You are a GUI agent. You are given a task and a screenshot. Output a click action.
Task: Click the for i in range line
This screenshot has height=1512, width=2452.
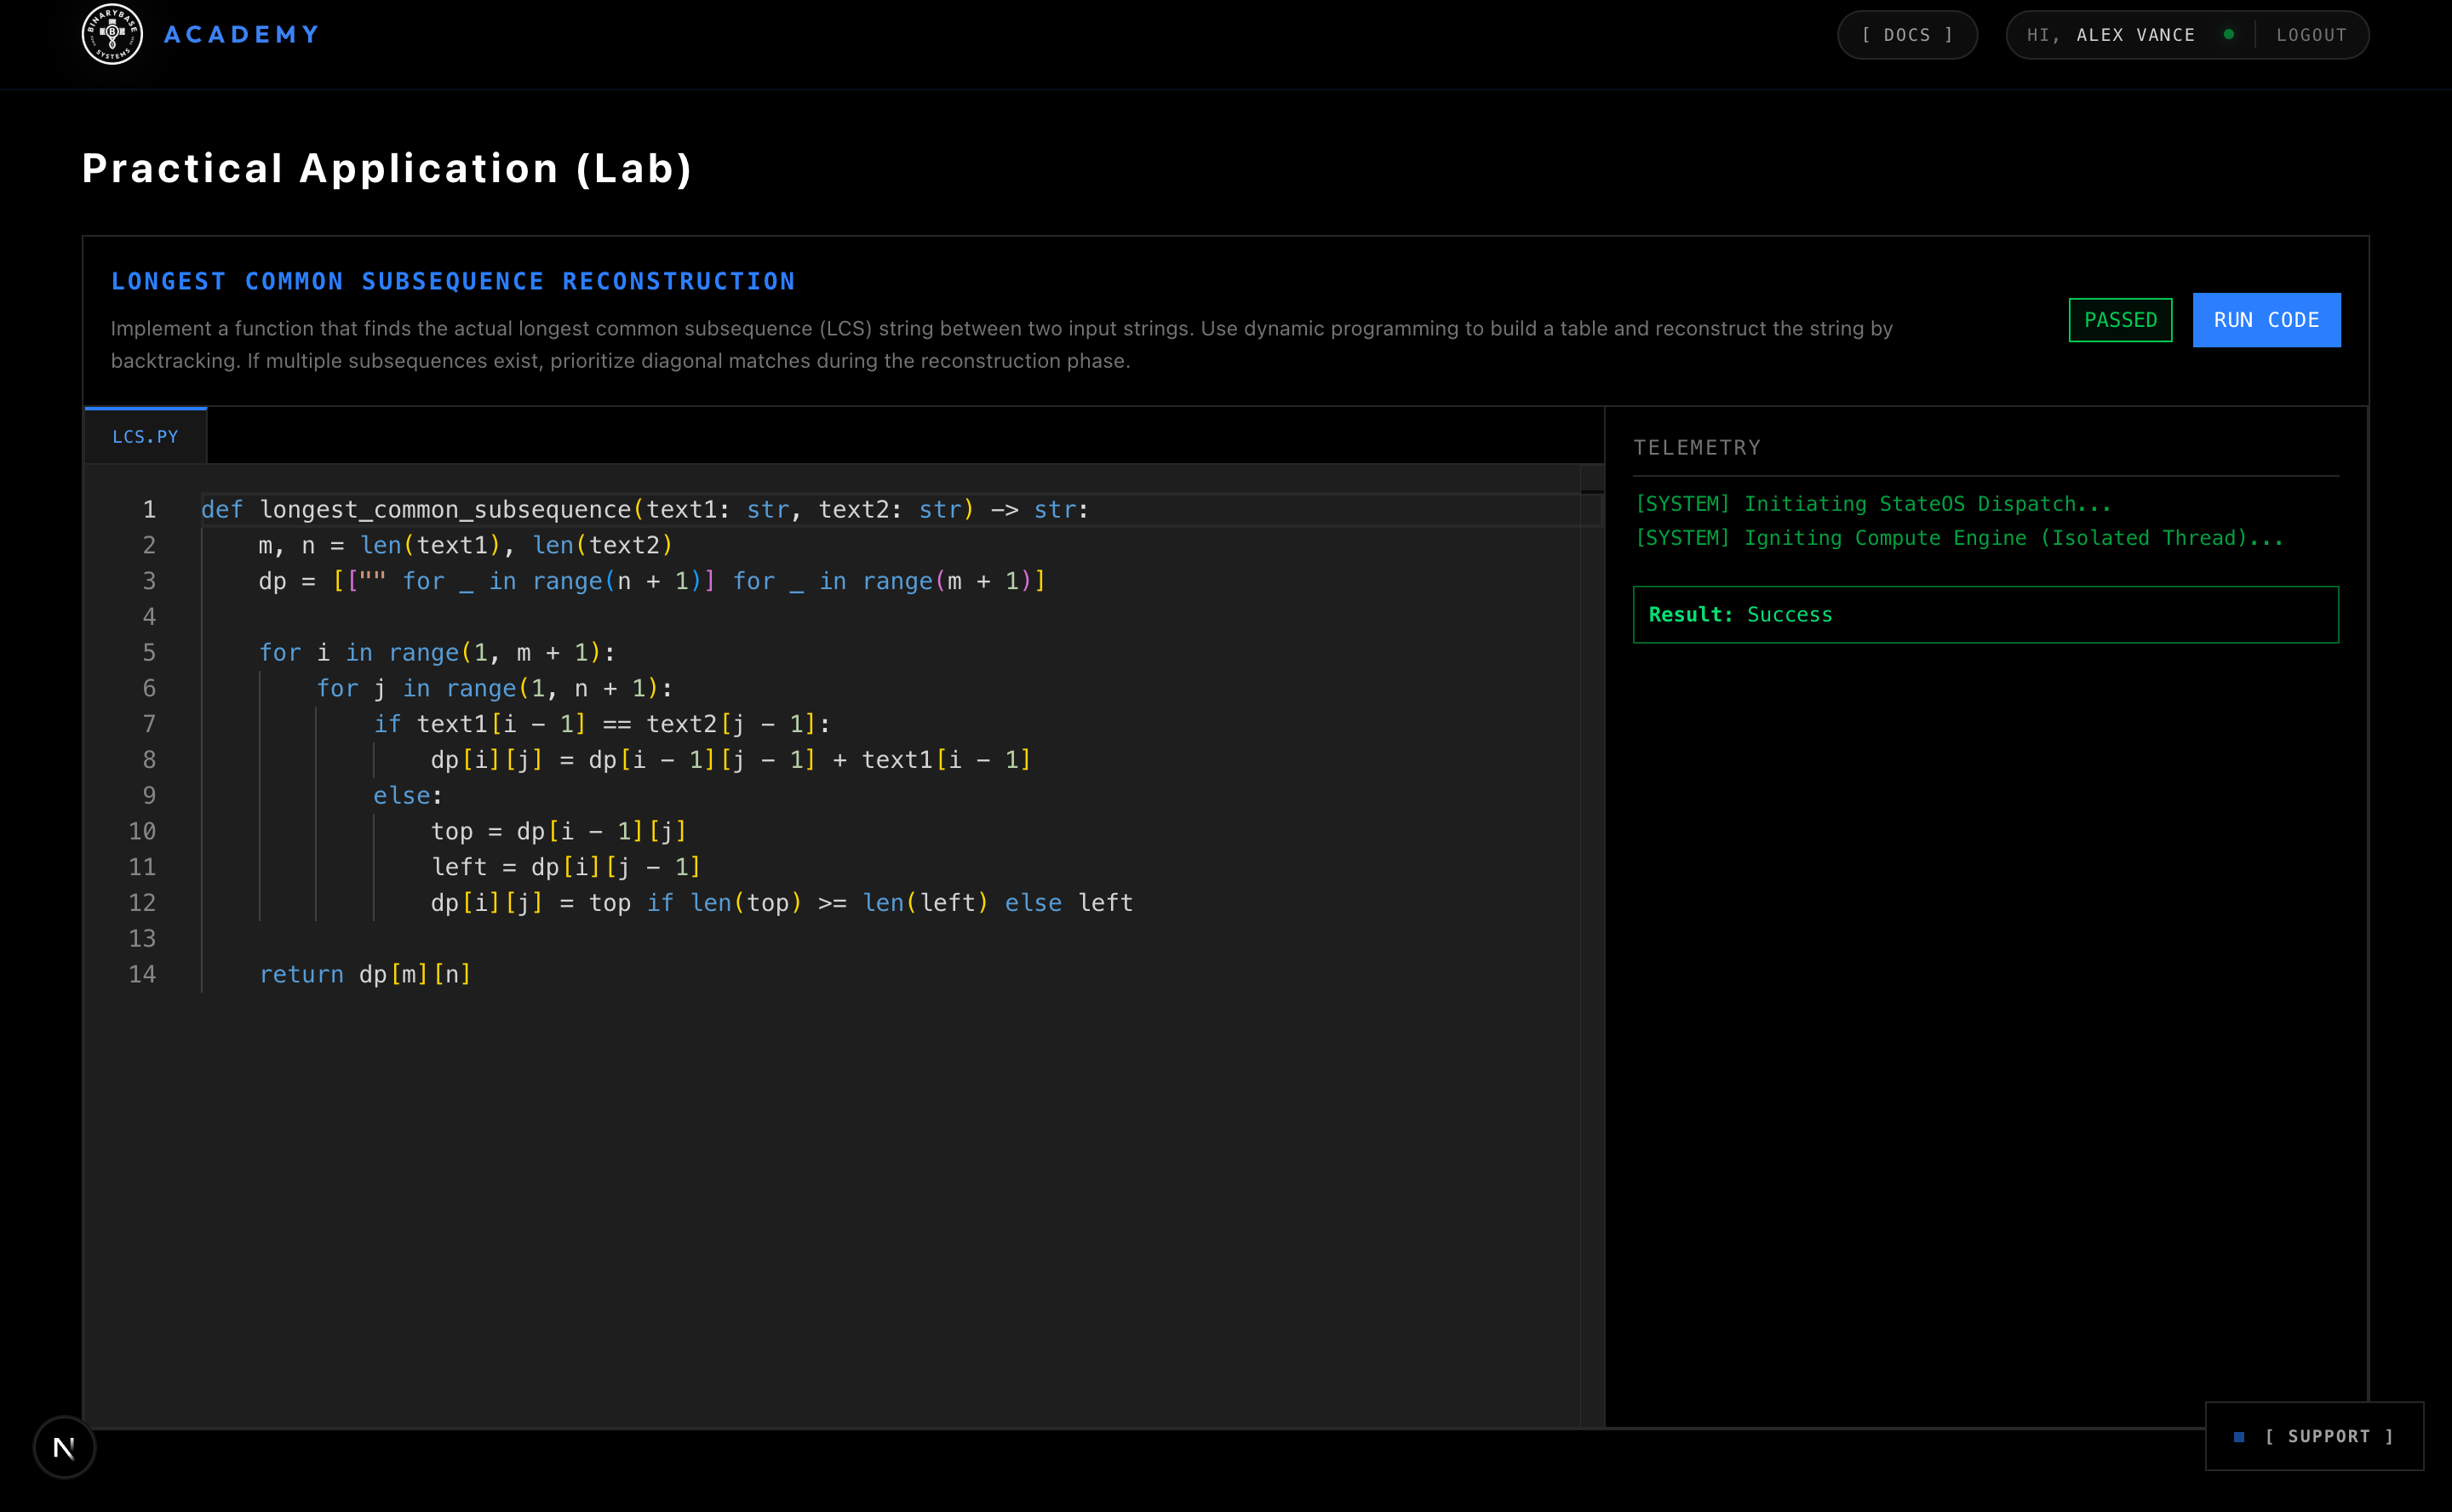click(436, 653)
